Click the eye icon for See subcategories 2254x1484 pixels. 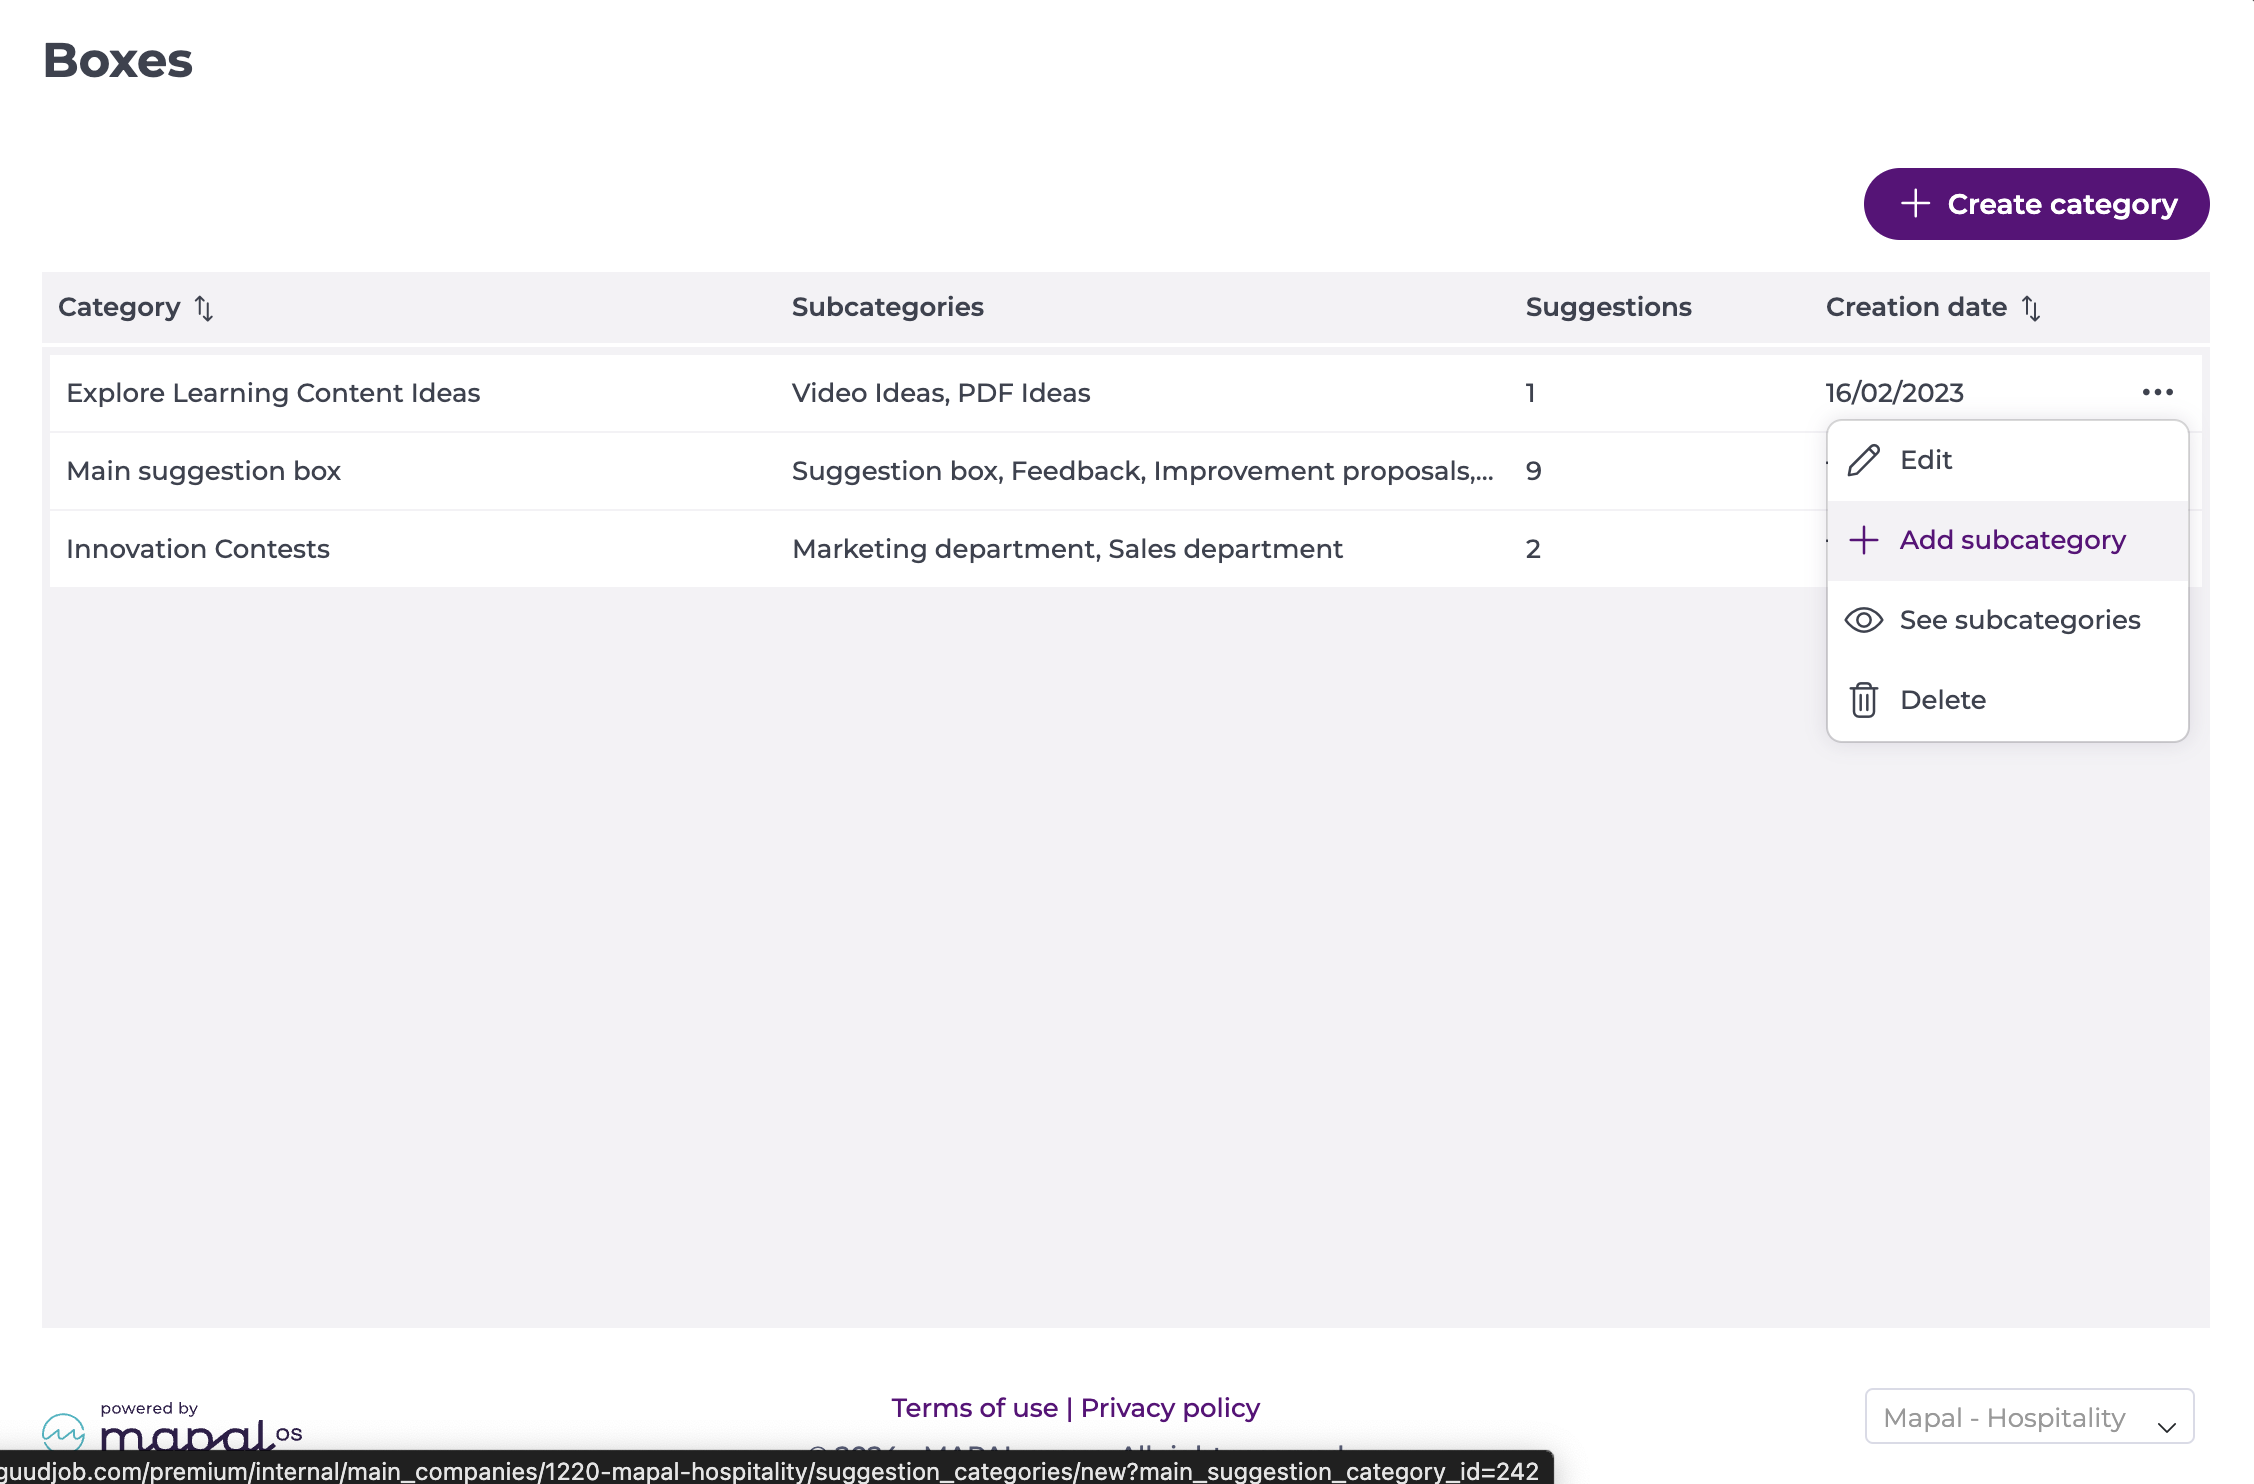point(1863,620)
